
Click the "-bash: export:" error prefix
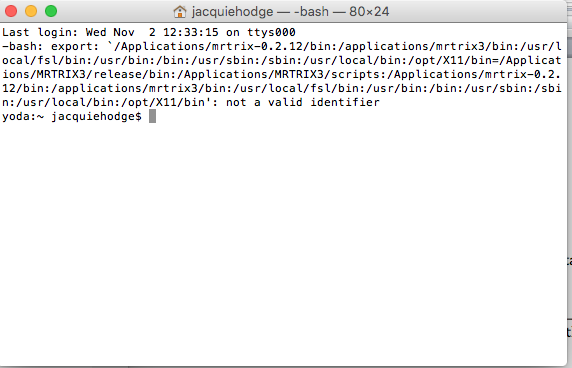click(x=50, y=47)
